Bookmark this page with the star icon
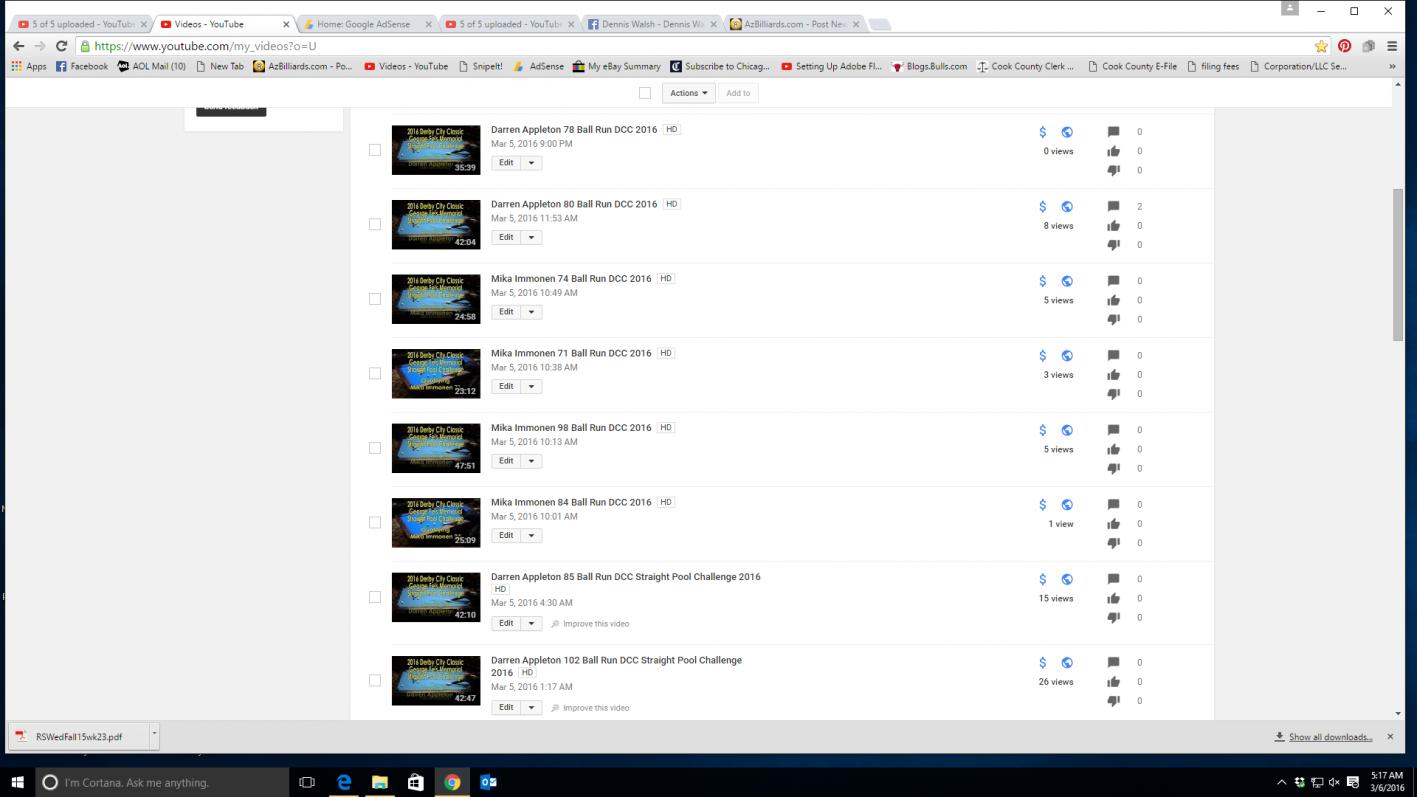The width and height of the screenshot is (1417, 797). point(1321,46)
